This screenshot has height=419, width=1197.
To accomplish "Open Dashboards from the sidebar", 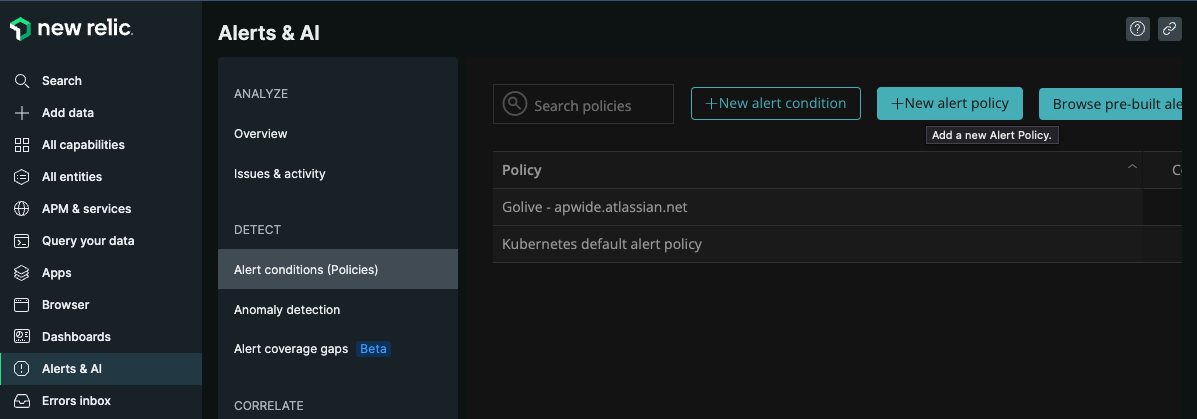I will pos(76,337).
